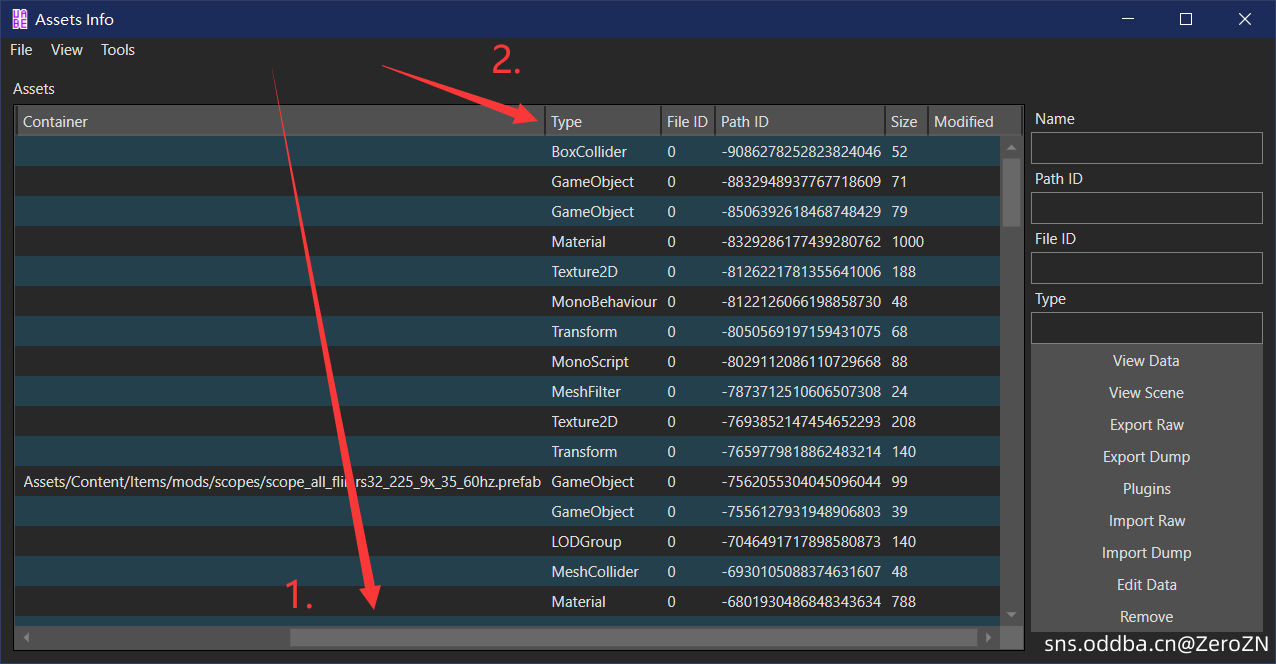Click the horizontal scrollbar thumb
This screenshot has height=664, width=1276.
pyautogui.click(x=632, y=637)
